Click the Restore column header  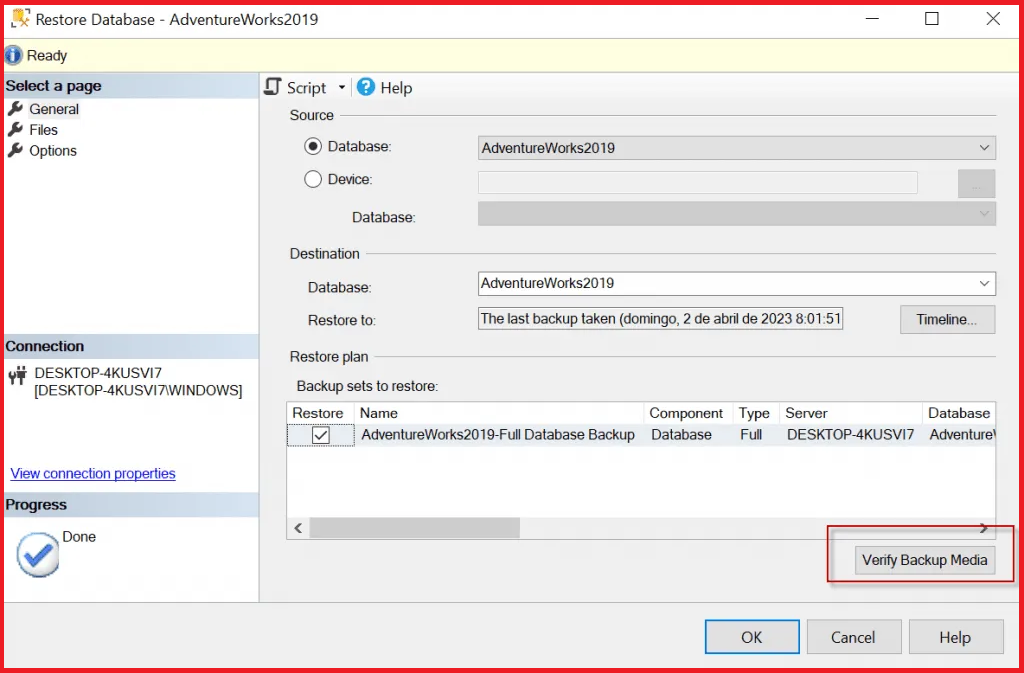(320, 413)
